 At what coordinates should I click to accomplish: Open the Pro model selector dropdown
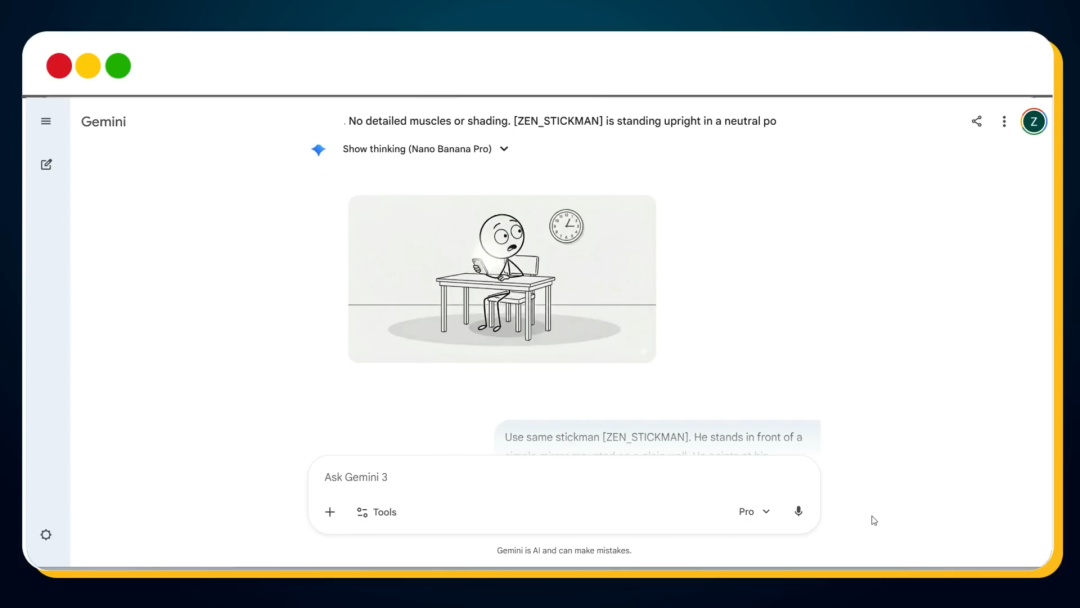pos(754,511)
